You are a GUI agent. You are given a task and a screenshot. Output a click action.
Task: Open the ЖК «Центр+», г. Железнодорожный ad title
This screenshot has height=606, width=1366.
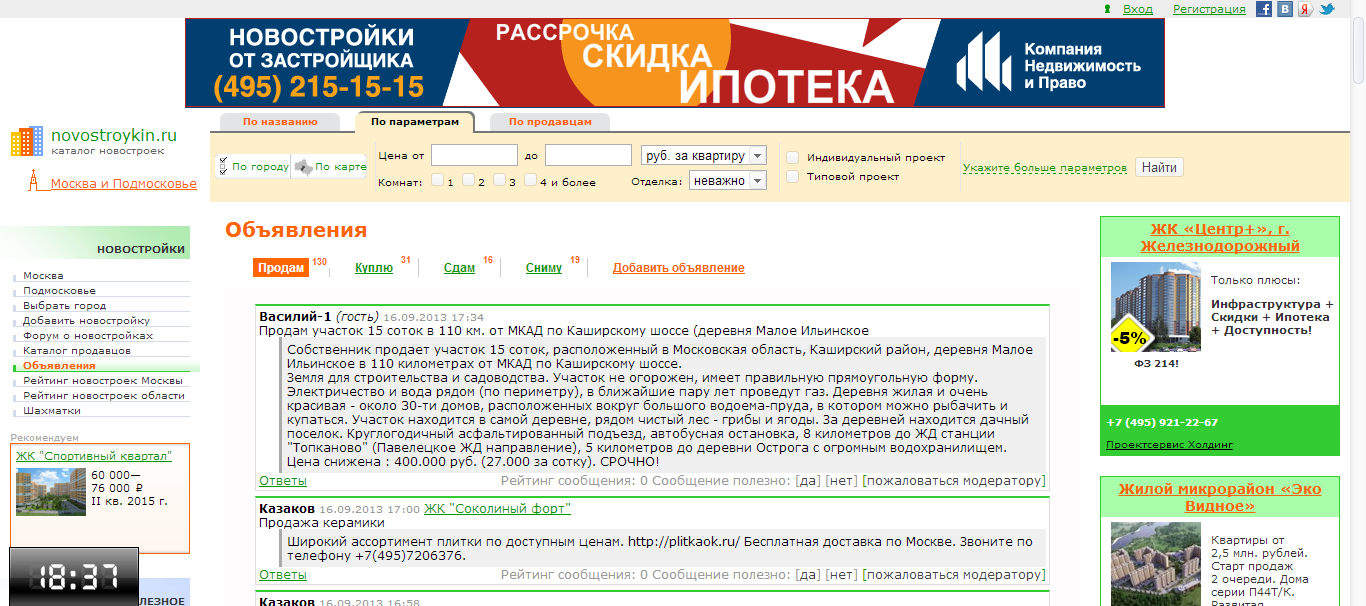point(1219,237)
